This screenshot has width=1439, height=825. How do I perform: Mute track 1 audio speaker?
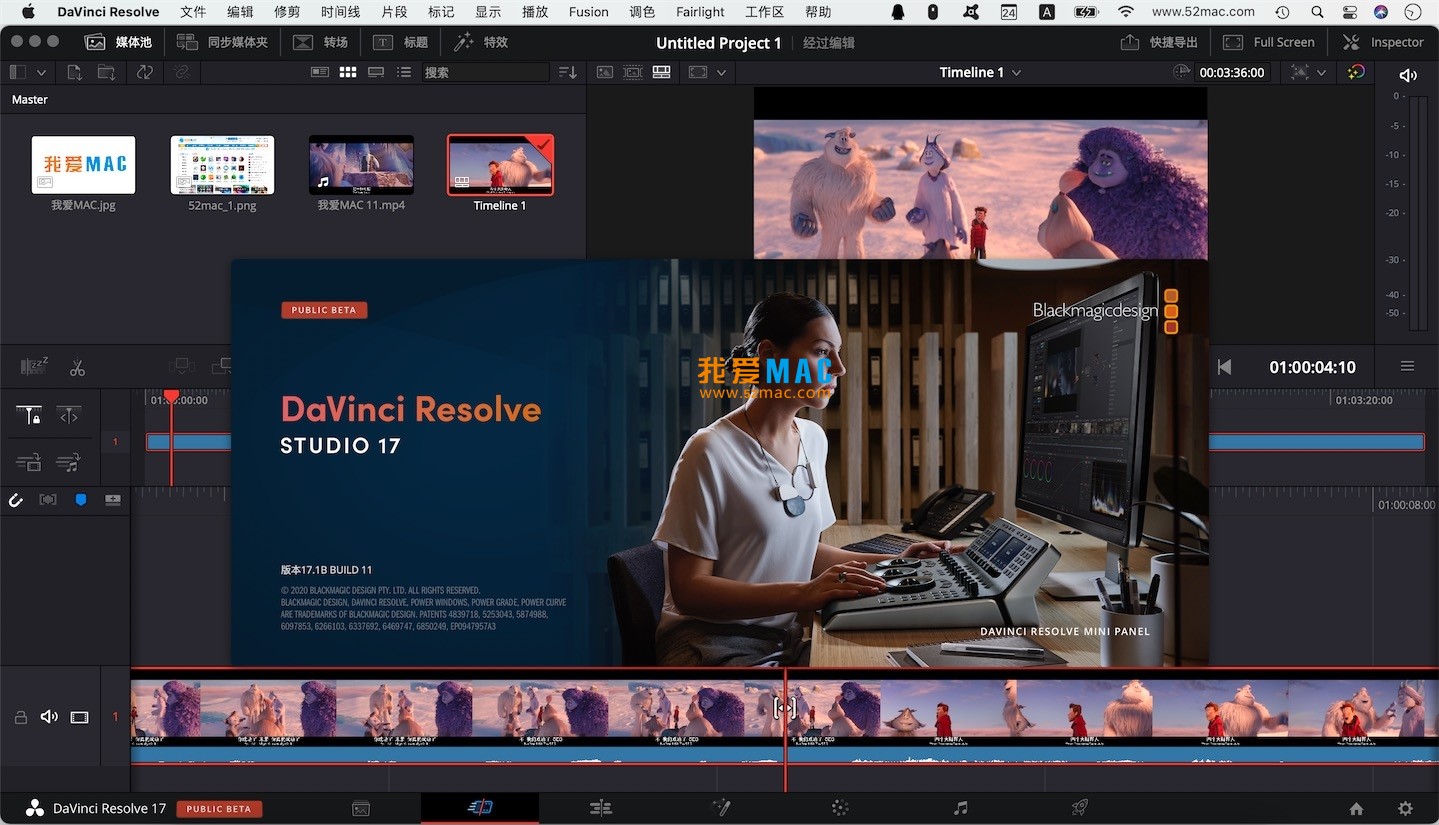(x=49, y=717)
